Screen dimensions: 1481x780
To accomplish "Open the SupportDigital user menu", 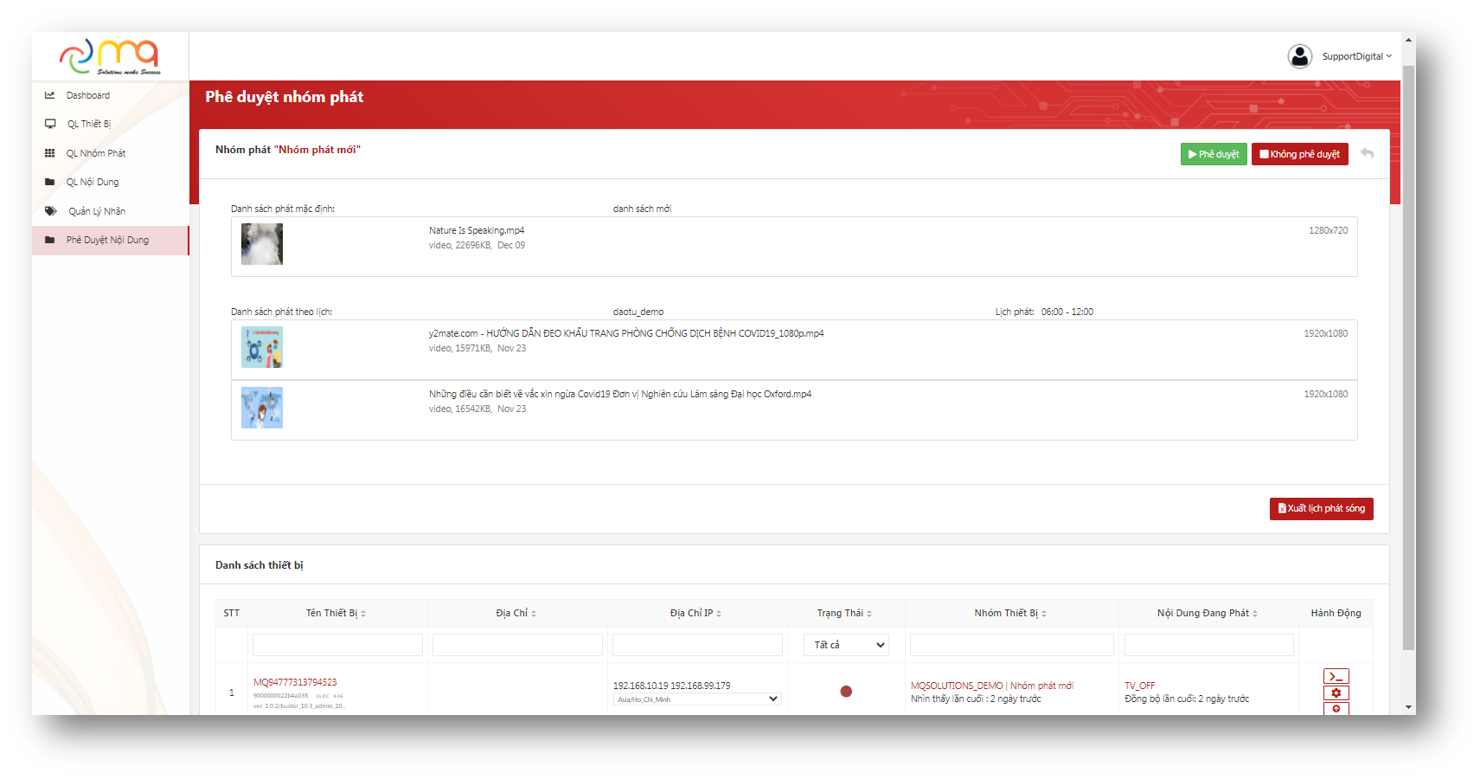I will (x=1356, y=57).
